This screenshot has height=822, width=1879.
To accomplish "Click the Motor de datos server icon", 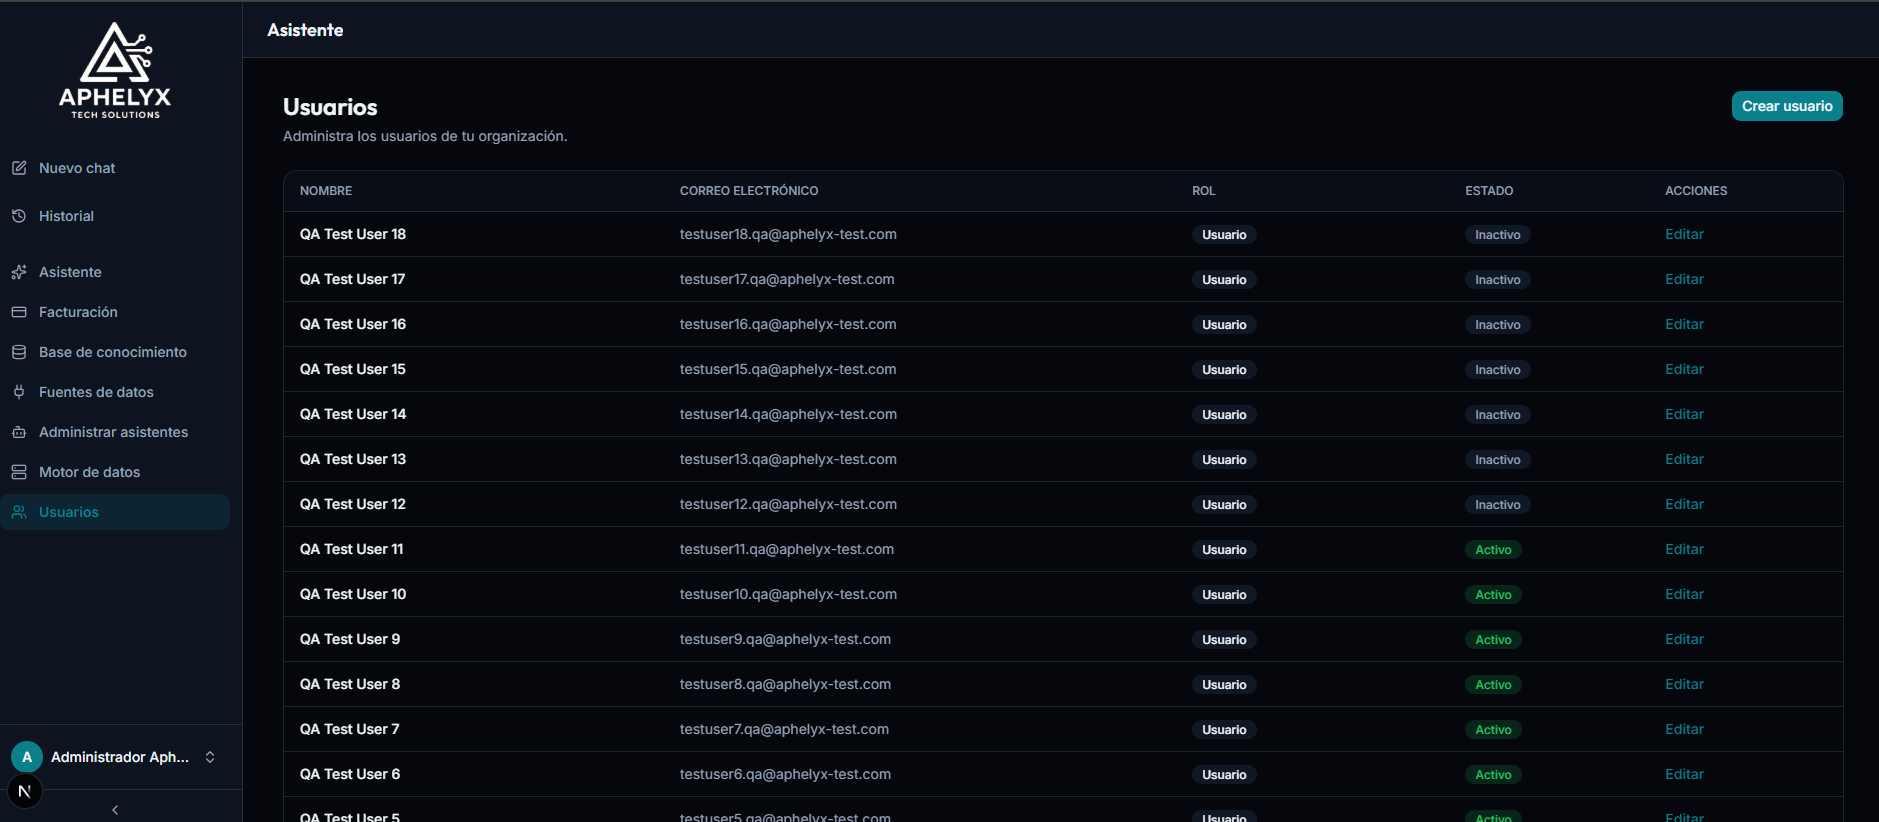I will point(19,472).
